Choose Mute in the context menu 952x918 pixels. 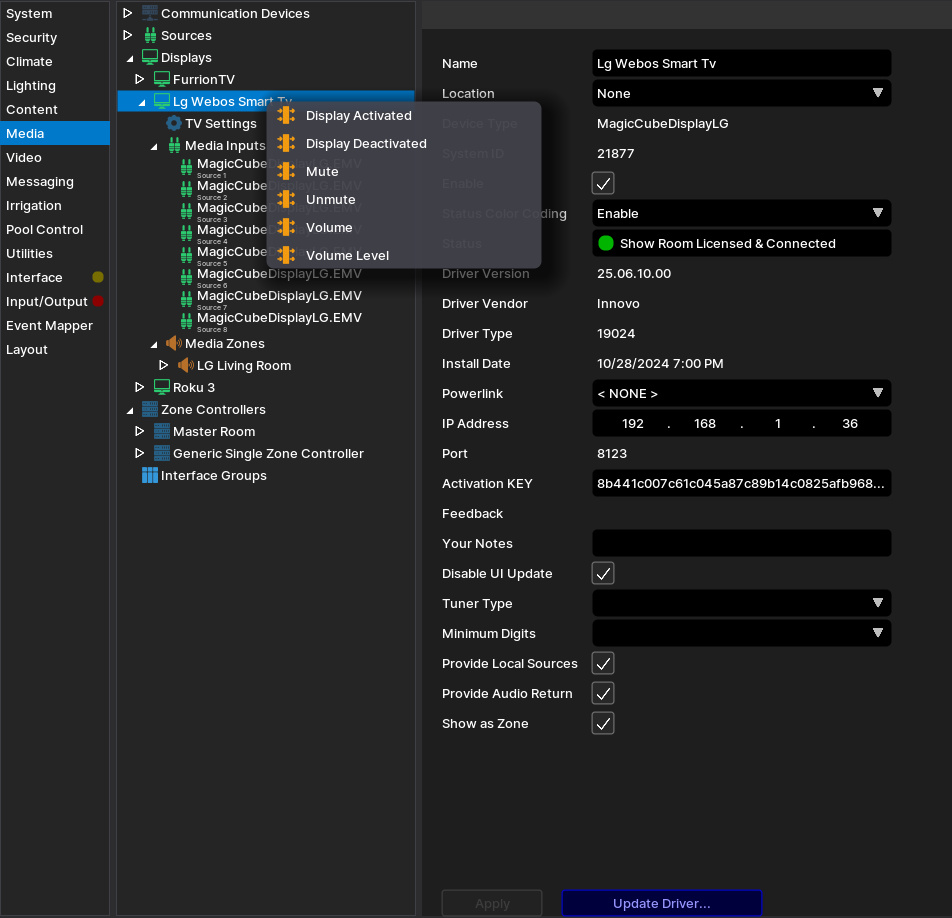point(404,171)
